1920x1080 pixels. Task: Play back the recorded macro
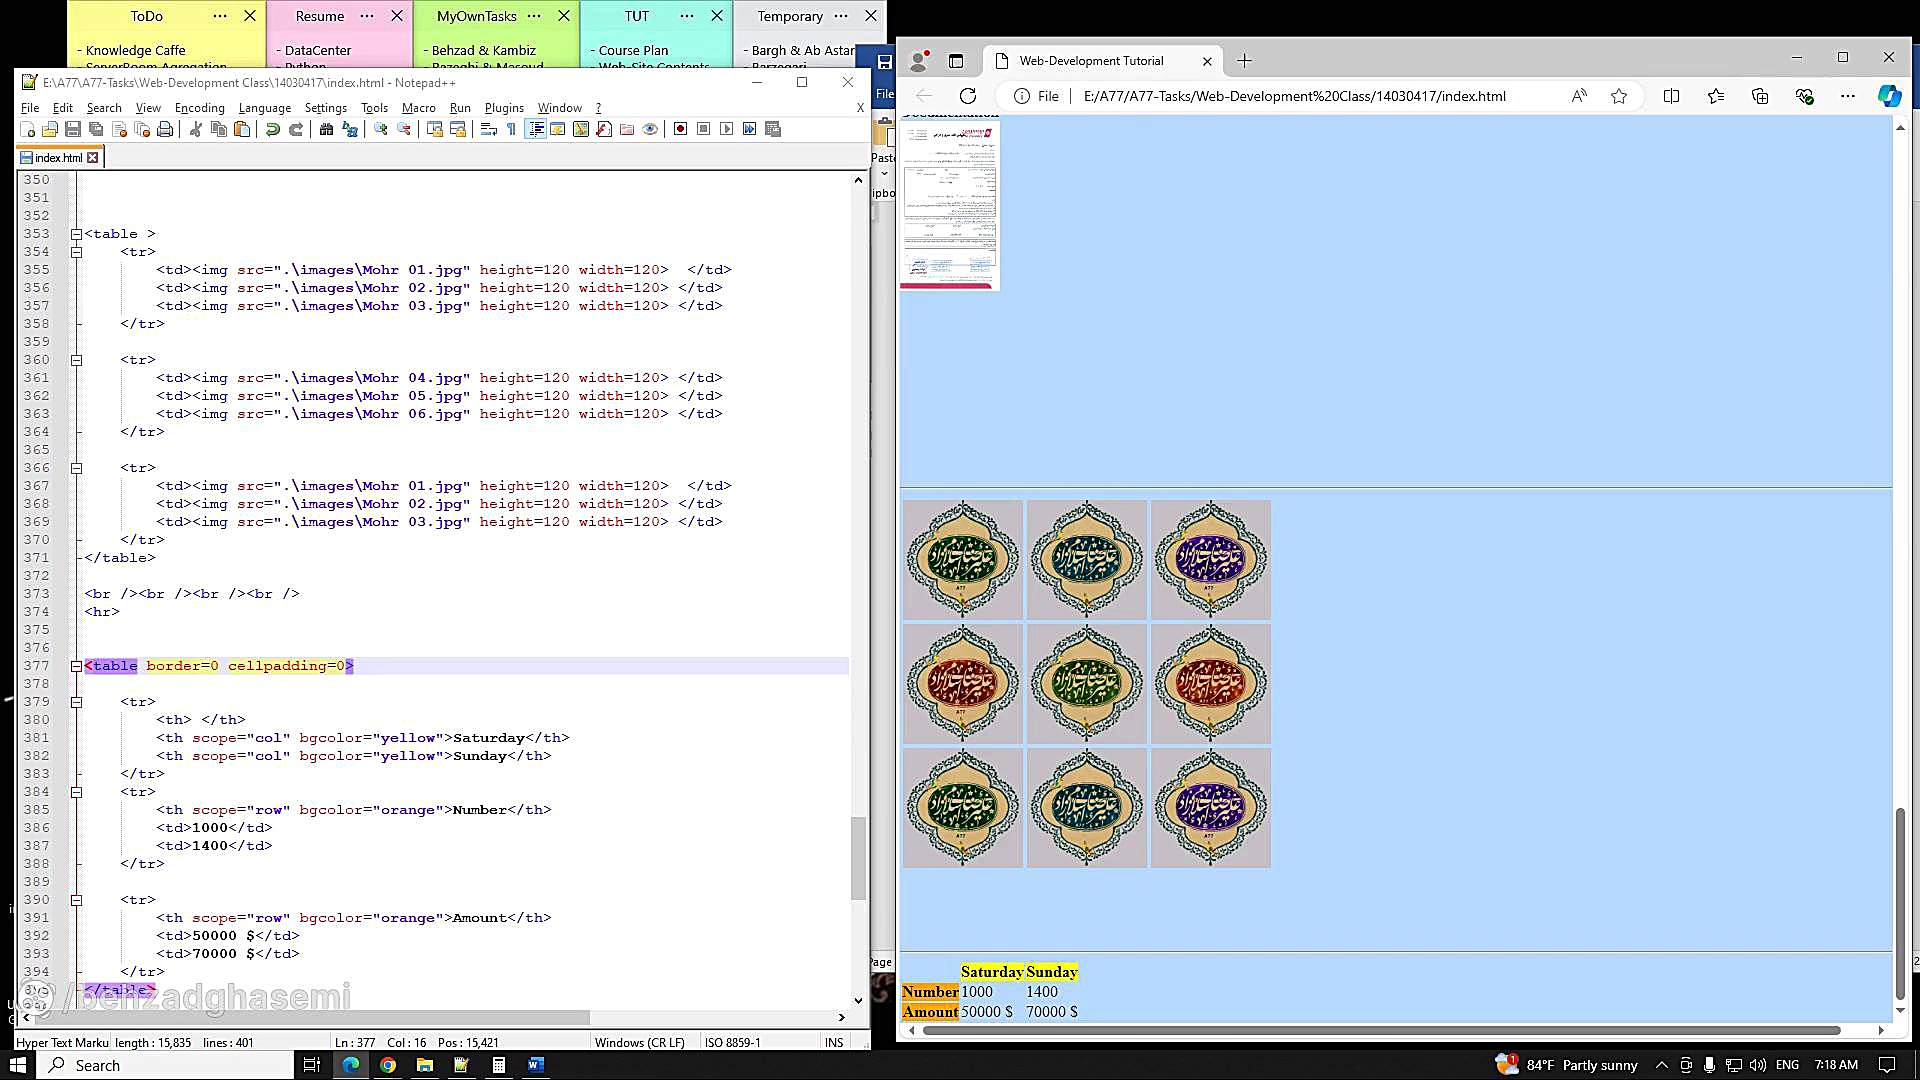coord(726,129)
